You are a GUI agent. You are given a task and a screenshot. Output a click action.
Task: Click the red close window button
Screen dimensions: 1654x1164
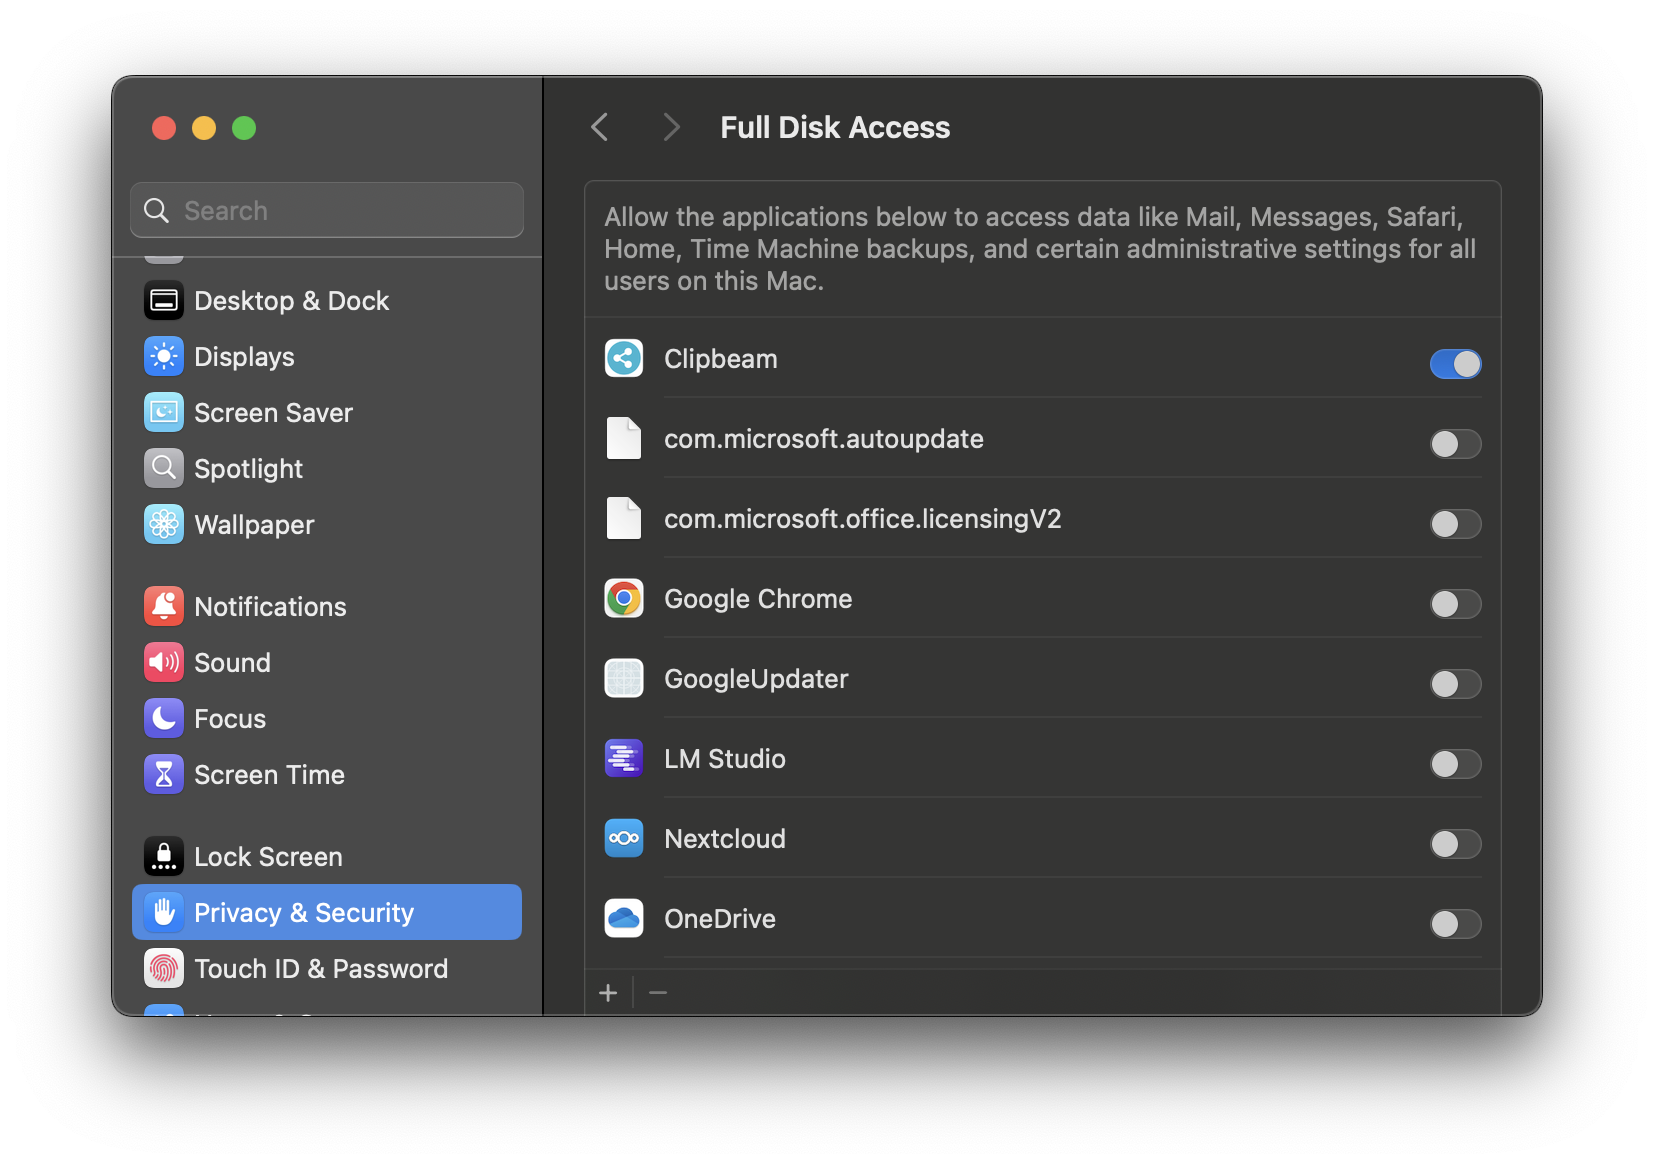[x=164, y=128]
